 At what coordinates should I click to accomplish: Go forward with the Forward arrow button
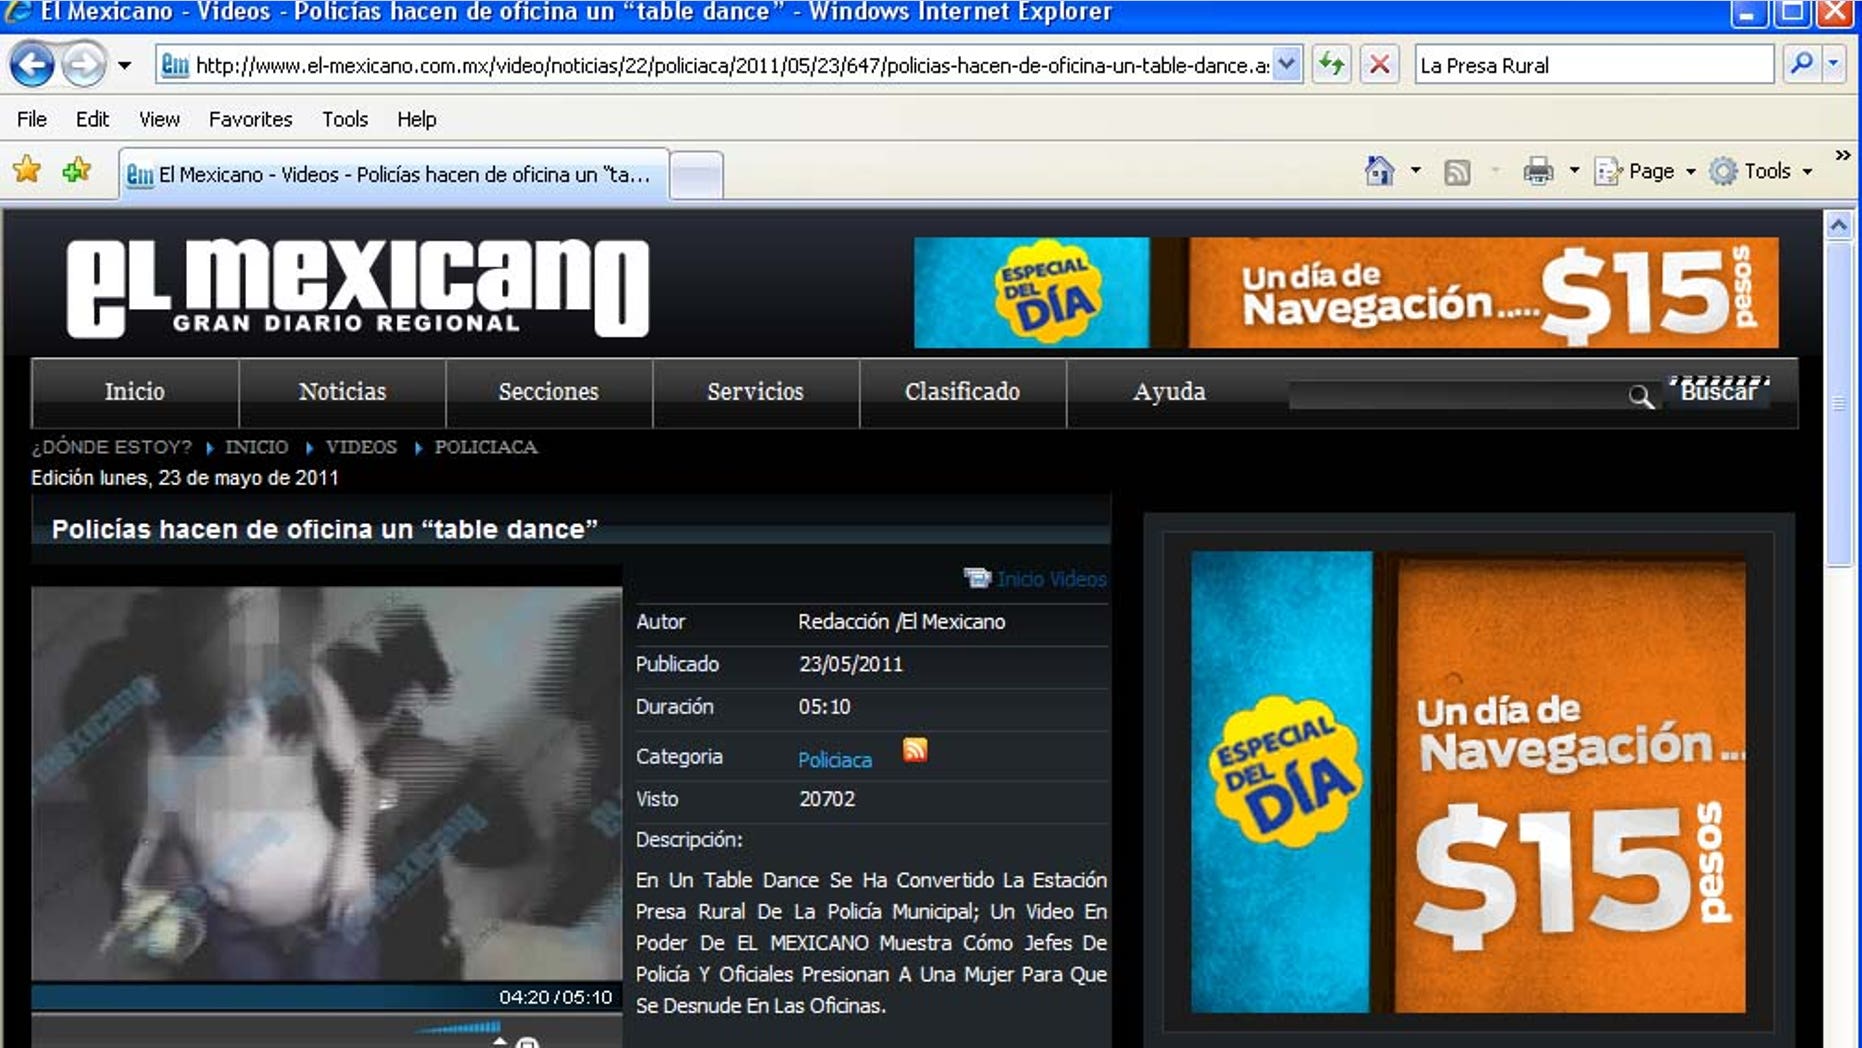(x=83, y=65)
